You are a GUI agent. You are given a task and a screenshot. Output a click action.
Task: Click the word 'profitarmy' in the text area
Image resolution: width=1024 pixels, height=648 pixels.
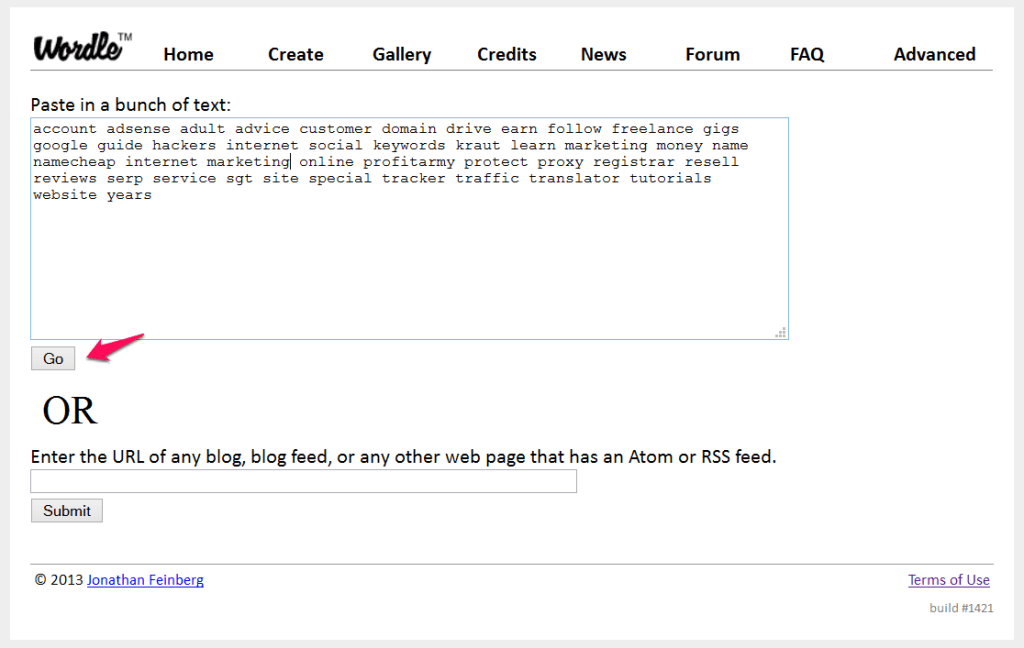[x=409, y=162]
